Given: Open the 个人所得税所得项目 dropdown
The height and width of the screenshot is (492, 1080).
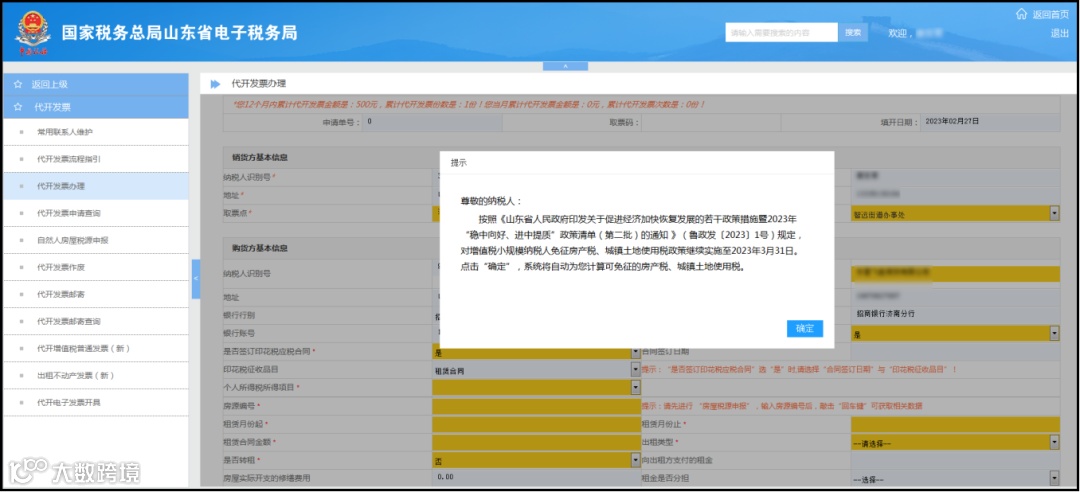Looking at the screenshot, I should click(x=537, y=388).
